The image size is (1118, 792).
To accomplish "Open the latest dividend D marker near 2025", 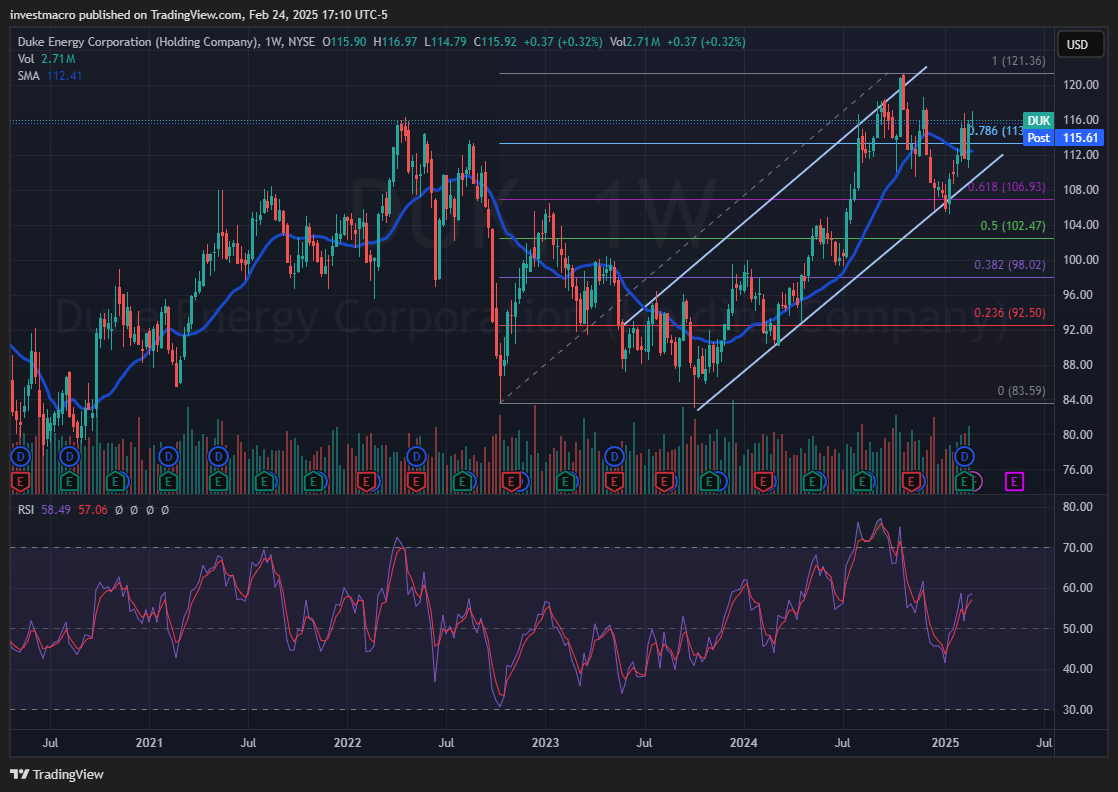I will pos(965,456).
